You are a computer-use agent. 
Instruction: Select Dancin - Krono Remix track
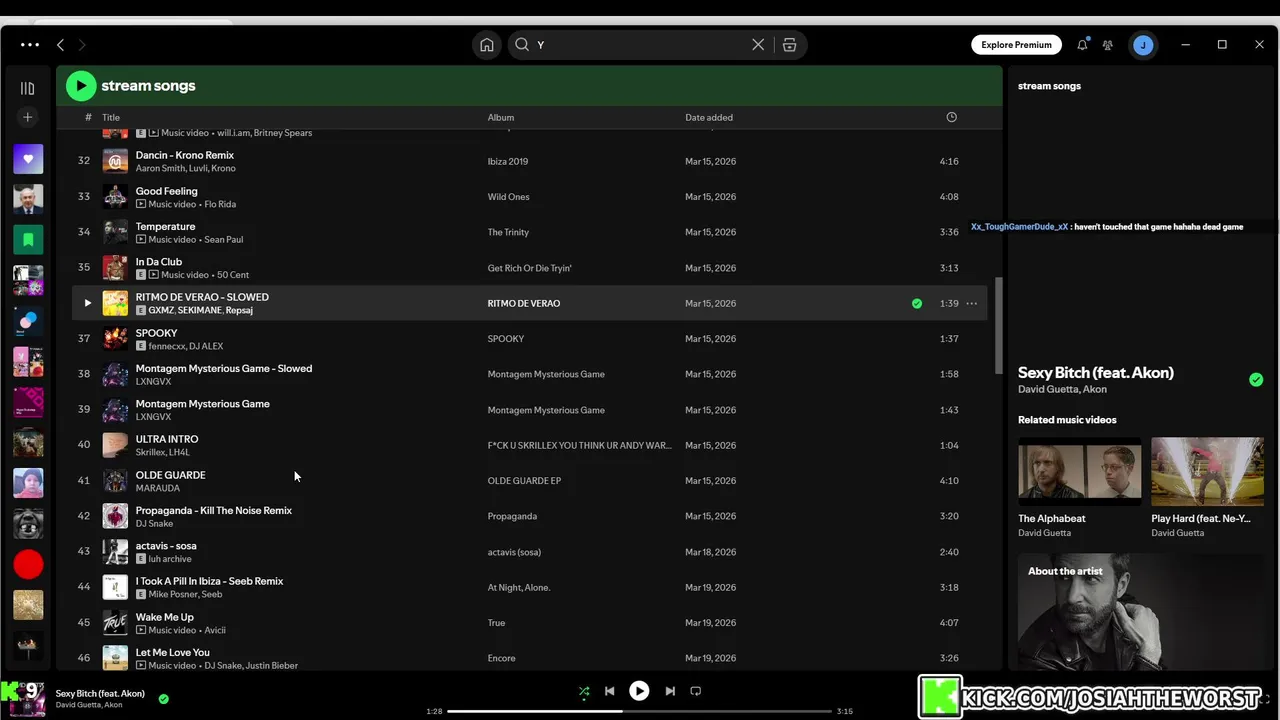(x=529, y=161)
